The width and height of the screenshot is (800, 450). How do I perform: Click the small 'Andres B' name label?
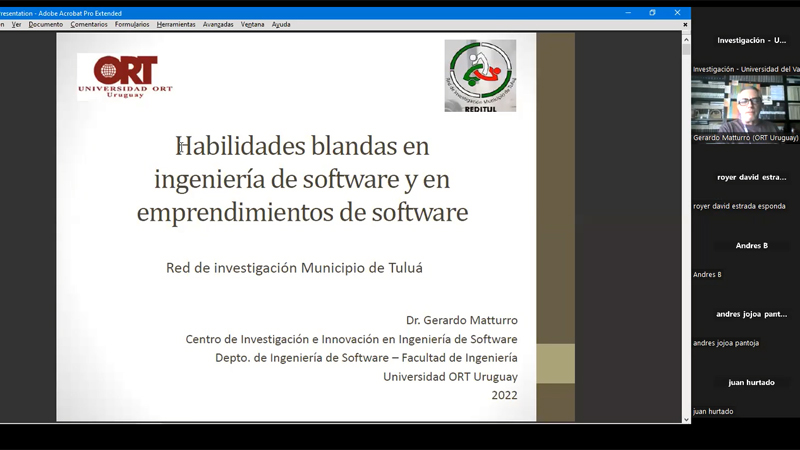pyautogui.click(x=707, y=274)
